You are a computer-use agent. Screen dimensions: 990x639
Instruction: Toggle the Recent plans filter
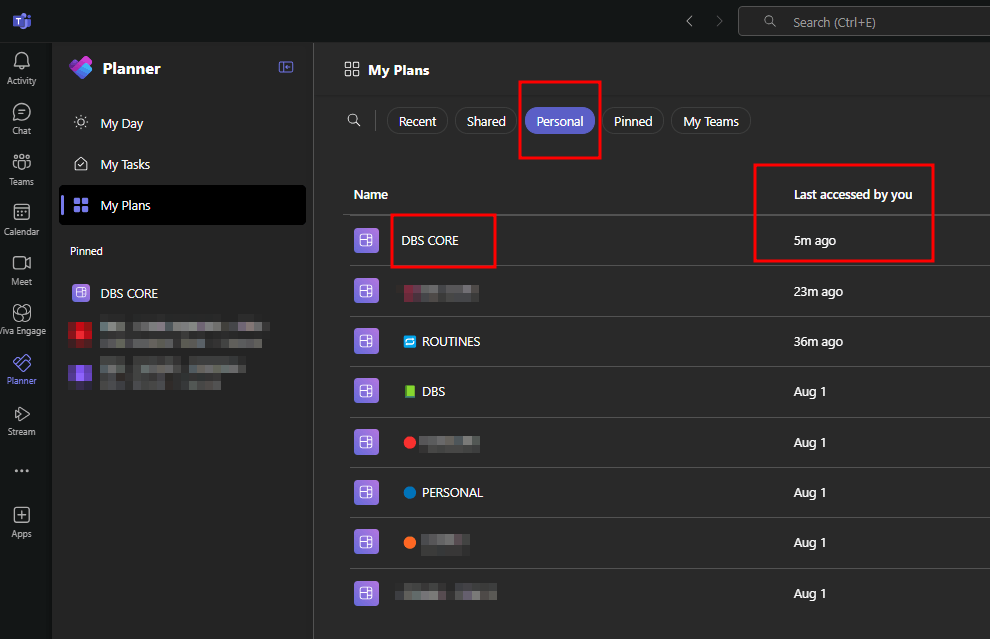tap(417, 120)
